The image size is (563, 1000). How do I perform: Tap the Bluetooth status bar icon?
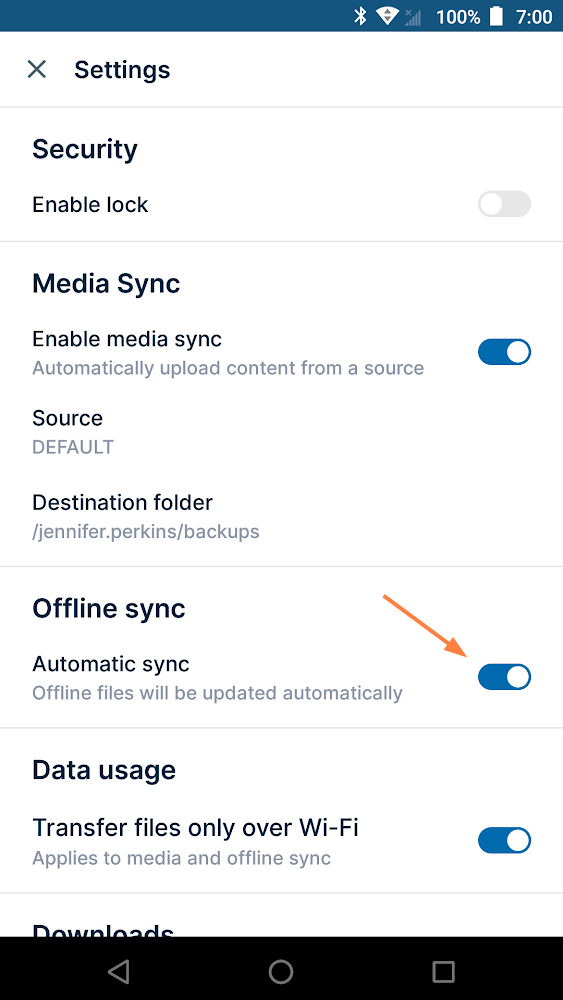(x=361, y=16)
